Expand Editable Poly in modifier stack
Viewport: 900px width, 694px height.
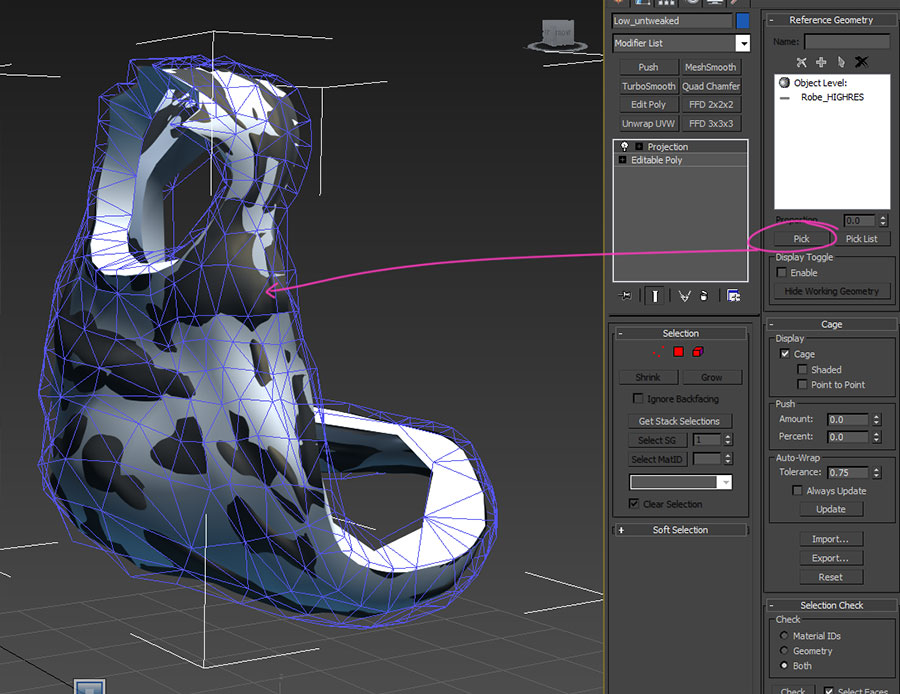tap(622, 160)
